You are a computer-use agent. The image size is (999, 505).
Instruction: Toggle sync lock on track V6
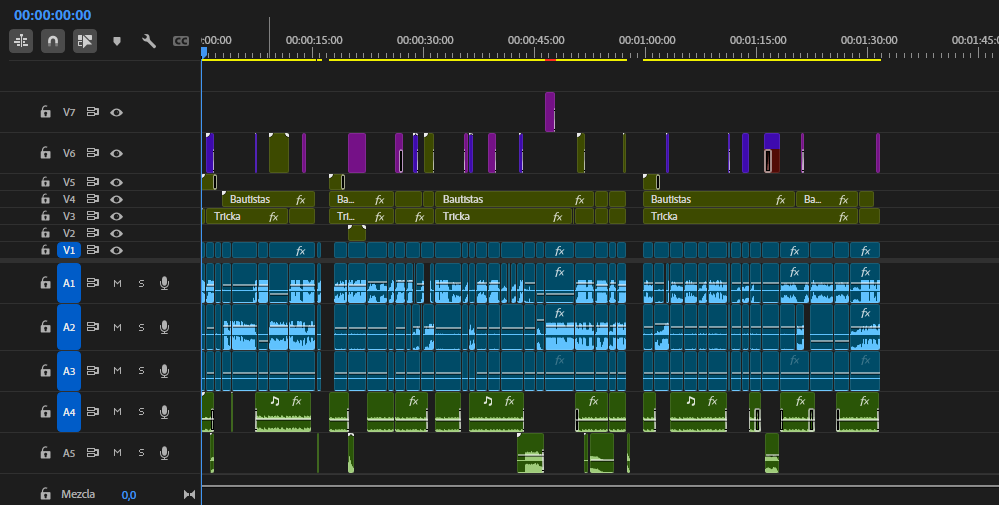point(92,153)
